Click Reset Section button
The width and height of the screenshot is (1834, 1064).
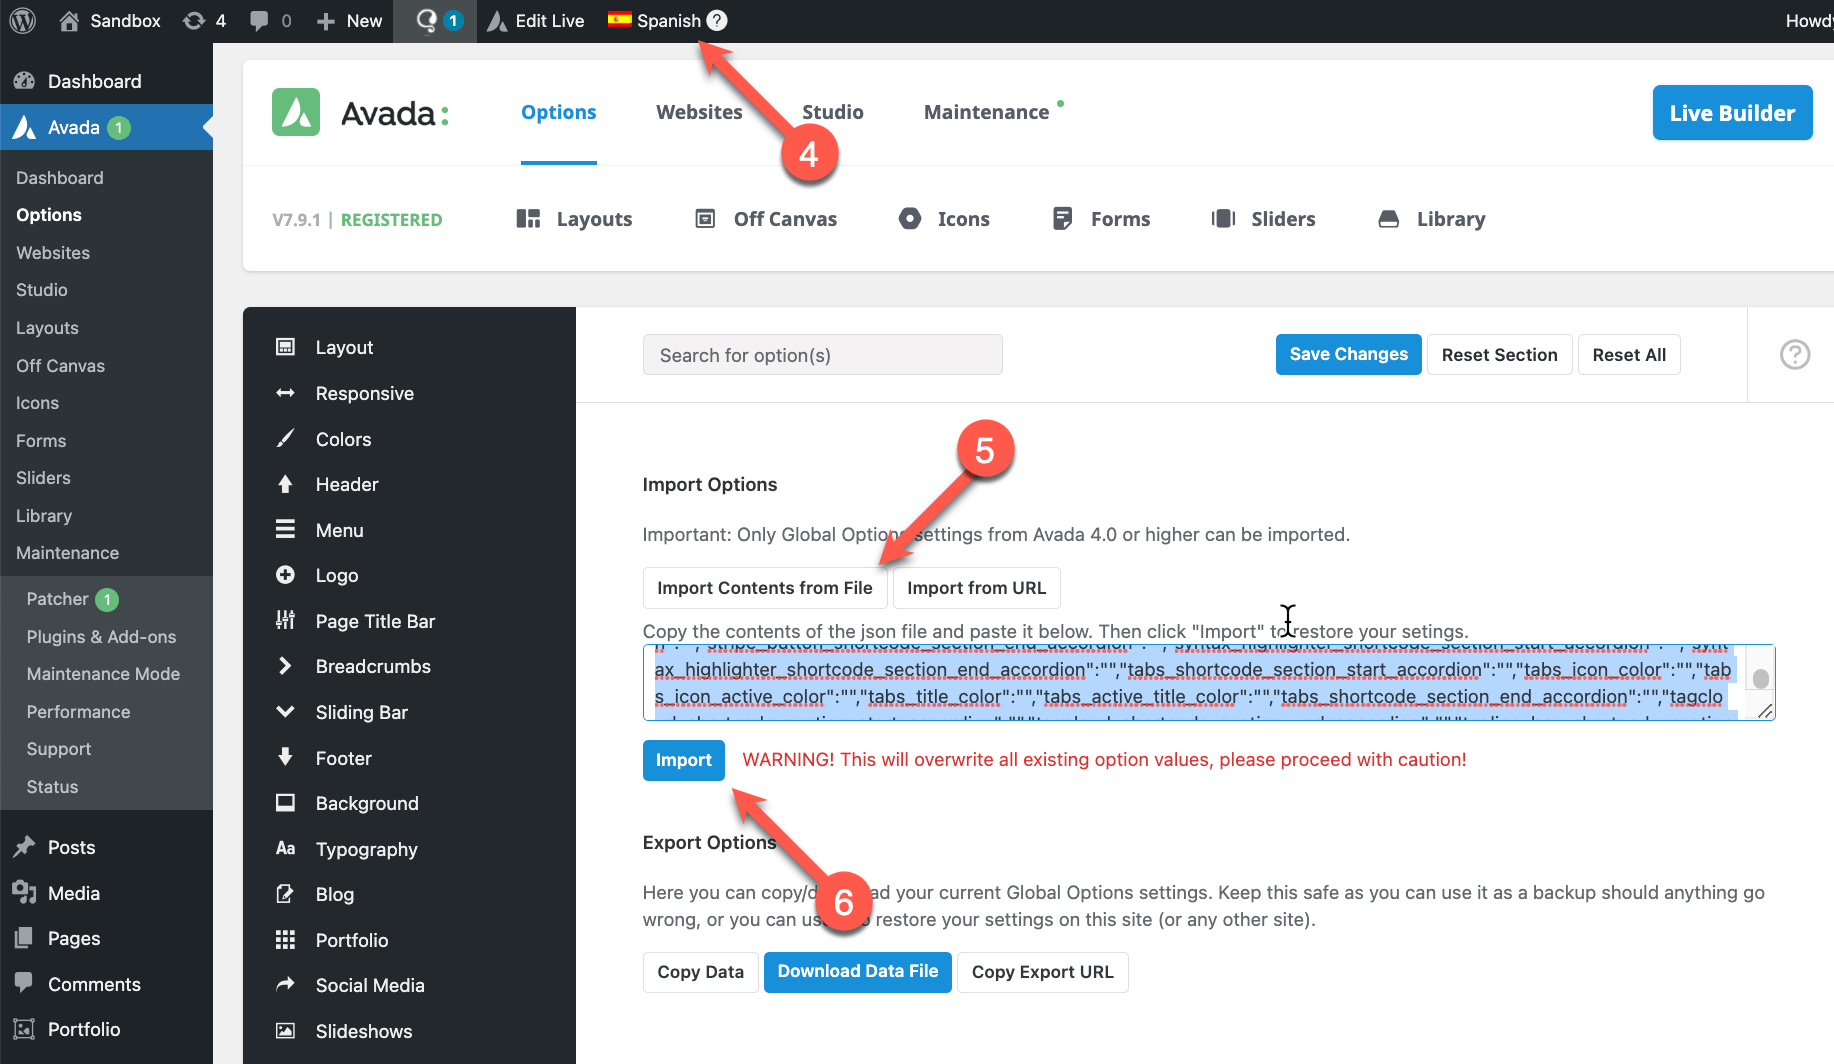tap(1499, 354)
